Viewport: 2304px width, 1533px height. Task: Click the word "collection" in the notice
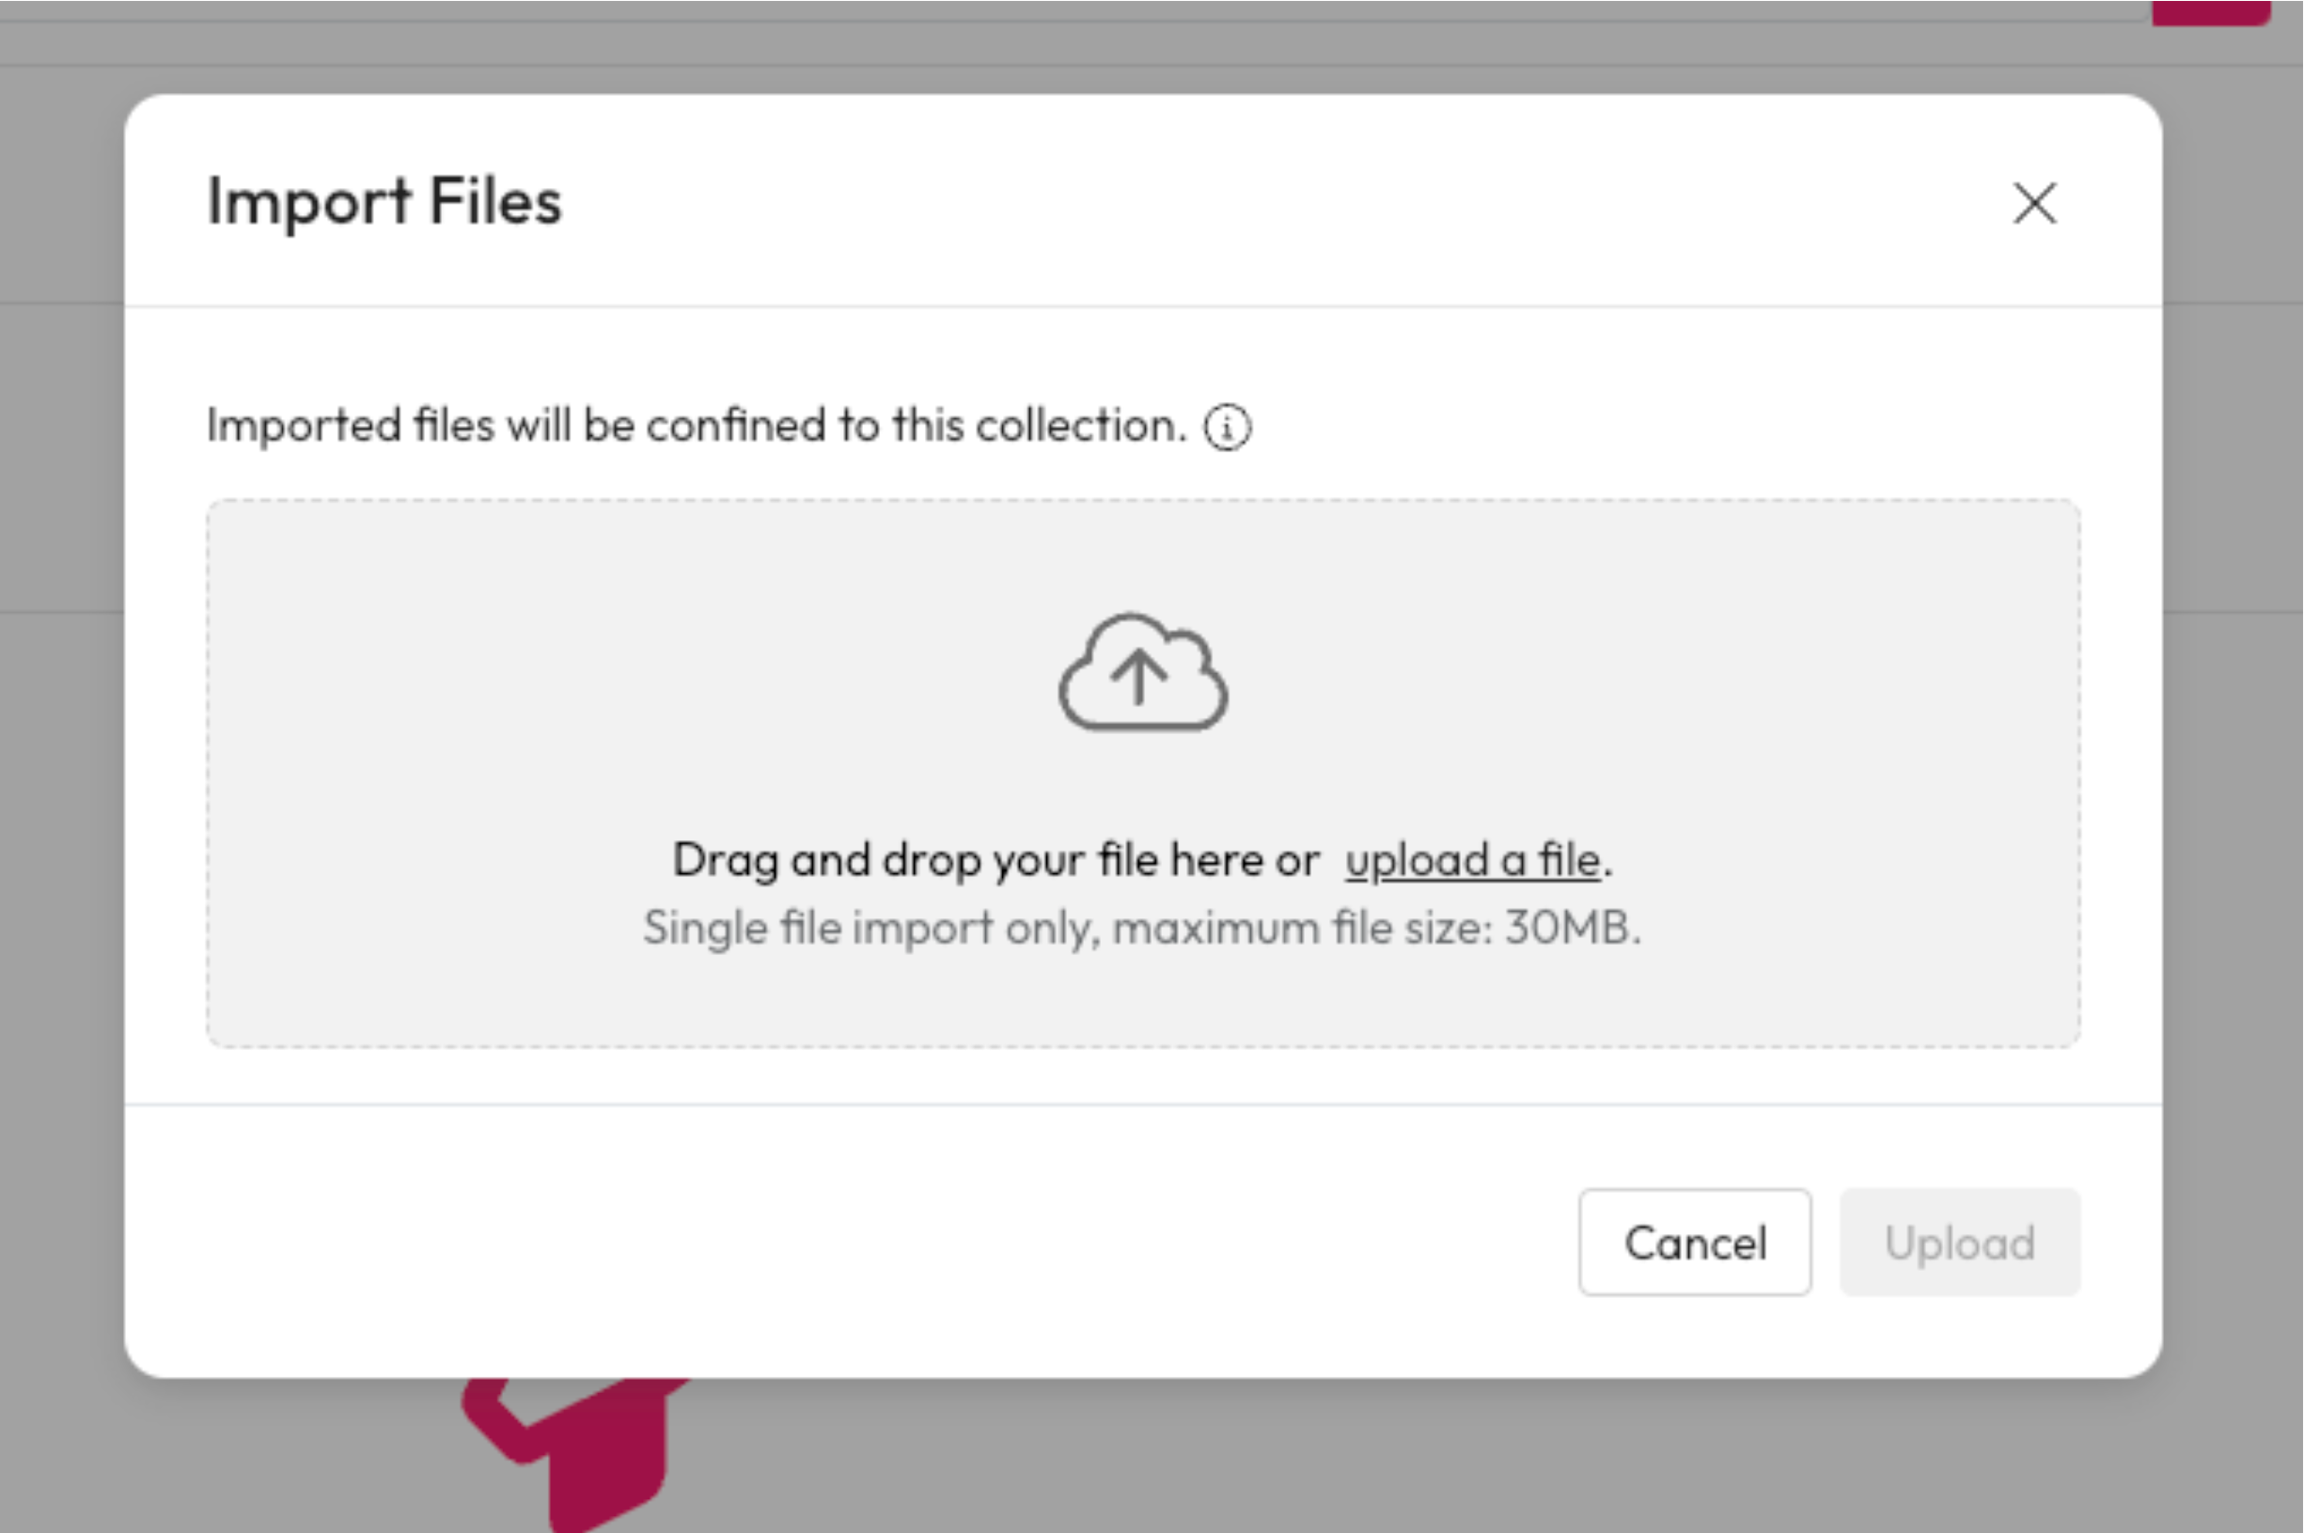pos(1080,426)
